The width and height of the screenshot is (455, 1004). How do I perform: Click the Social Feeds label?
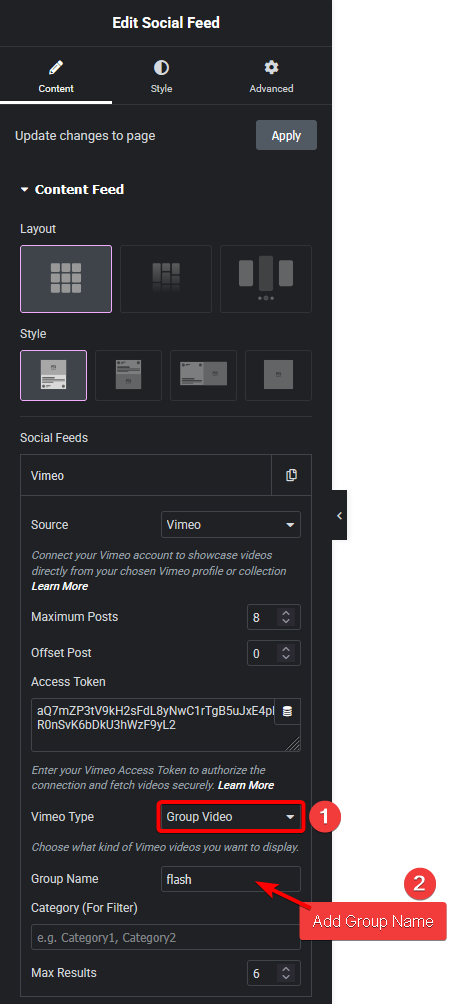coord(54,438)
